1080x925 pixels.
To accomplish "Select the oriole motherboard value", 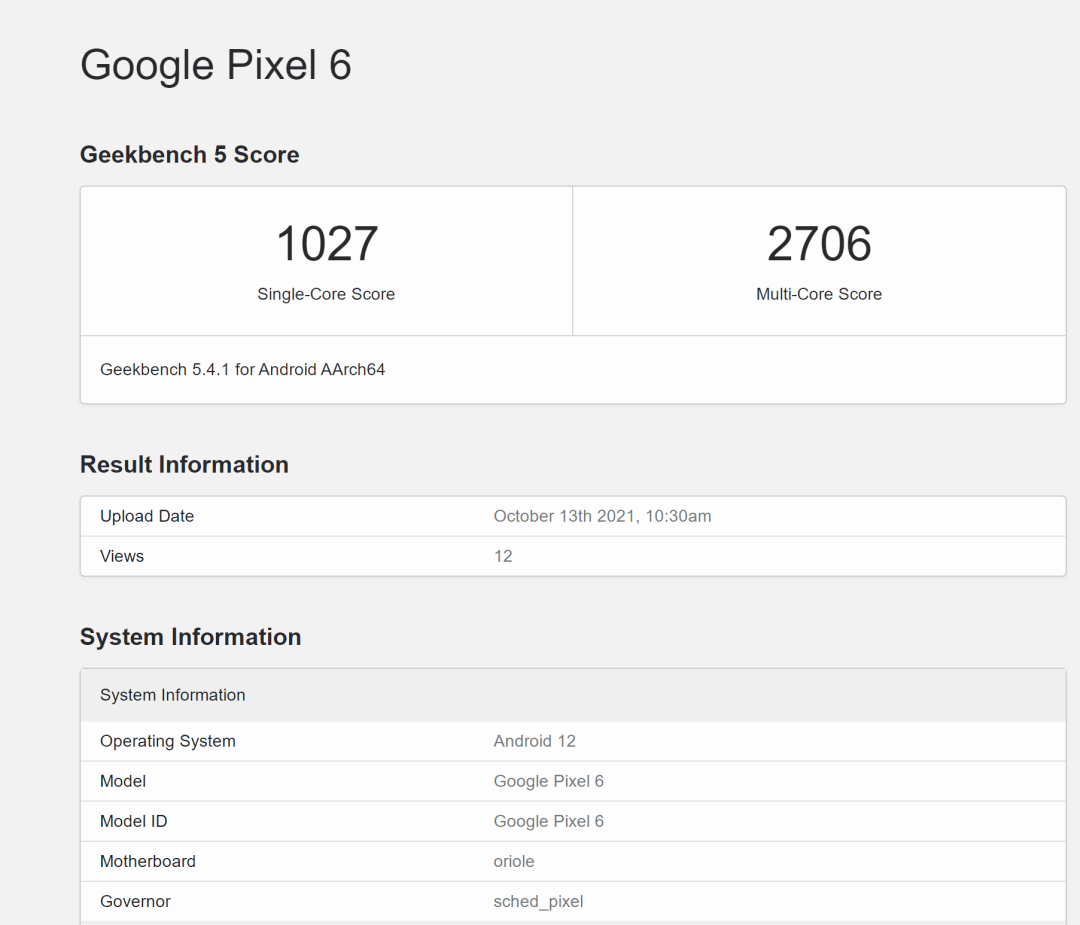I will 514,861.
